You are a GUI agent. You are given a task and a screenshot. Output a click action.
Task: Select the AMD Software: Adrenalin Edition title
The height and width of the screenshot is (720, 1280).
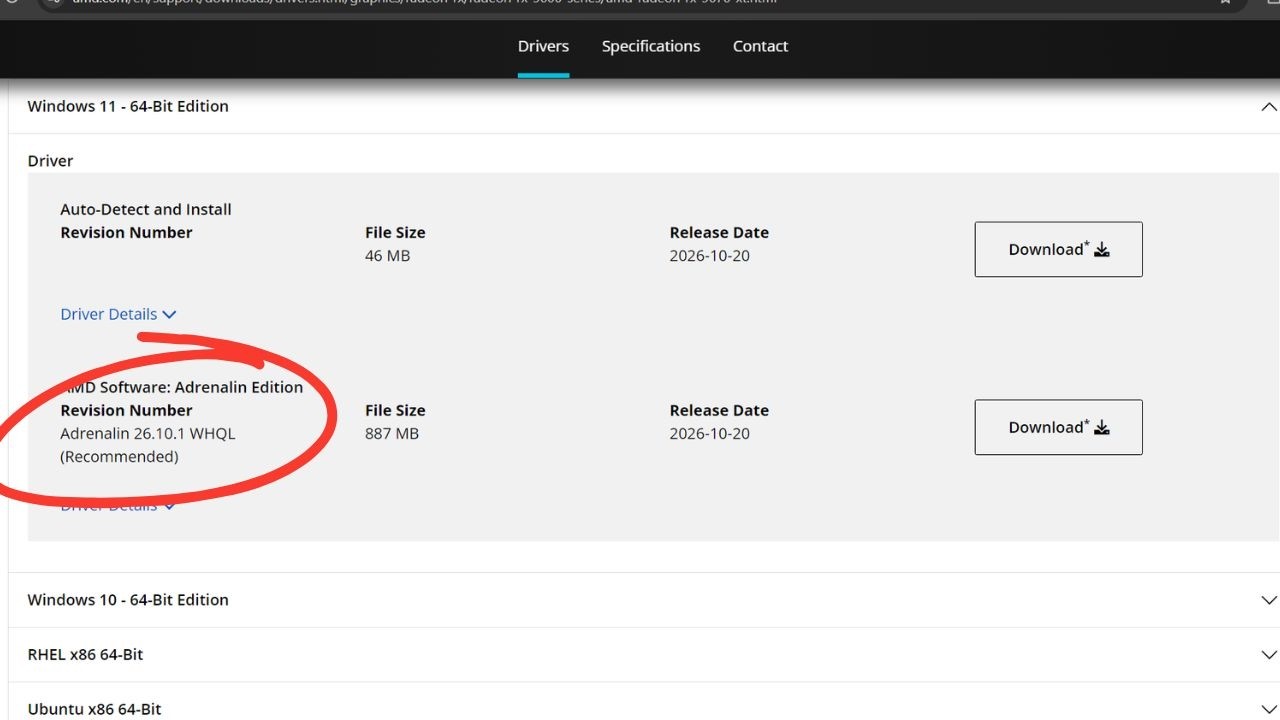(x=182, y=387)
